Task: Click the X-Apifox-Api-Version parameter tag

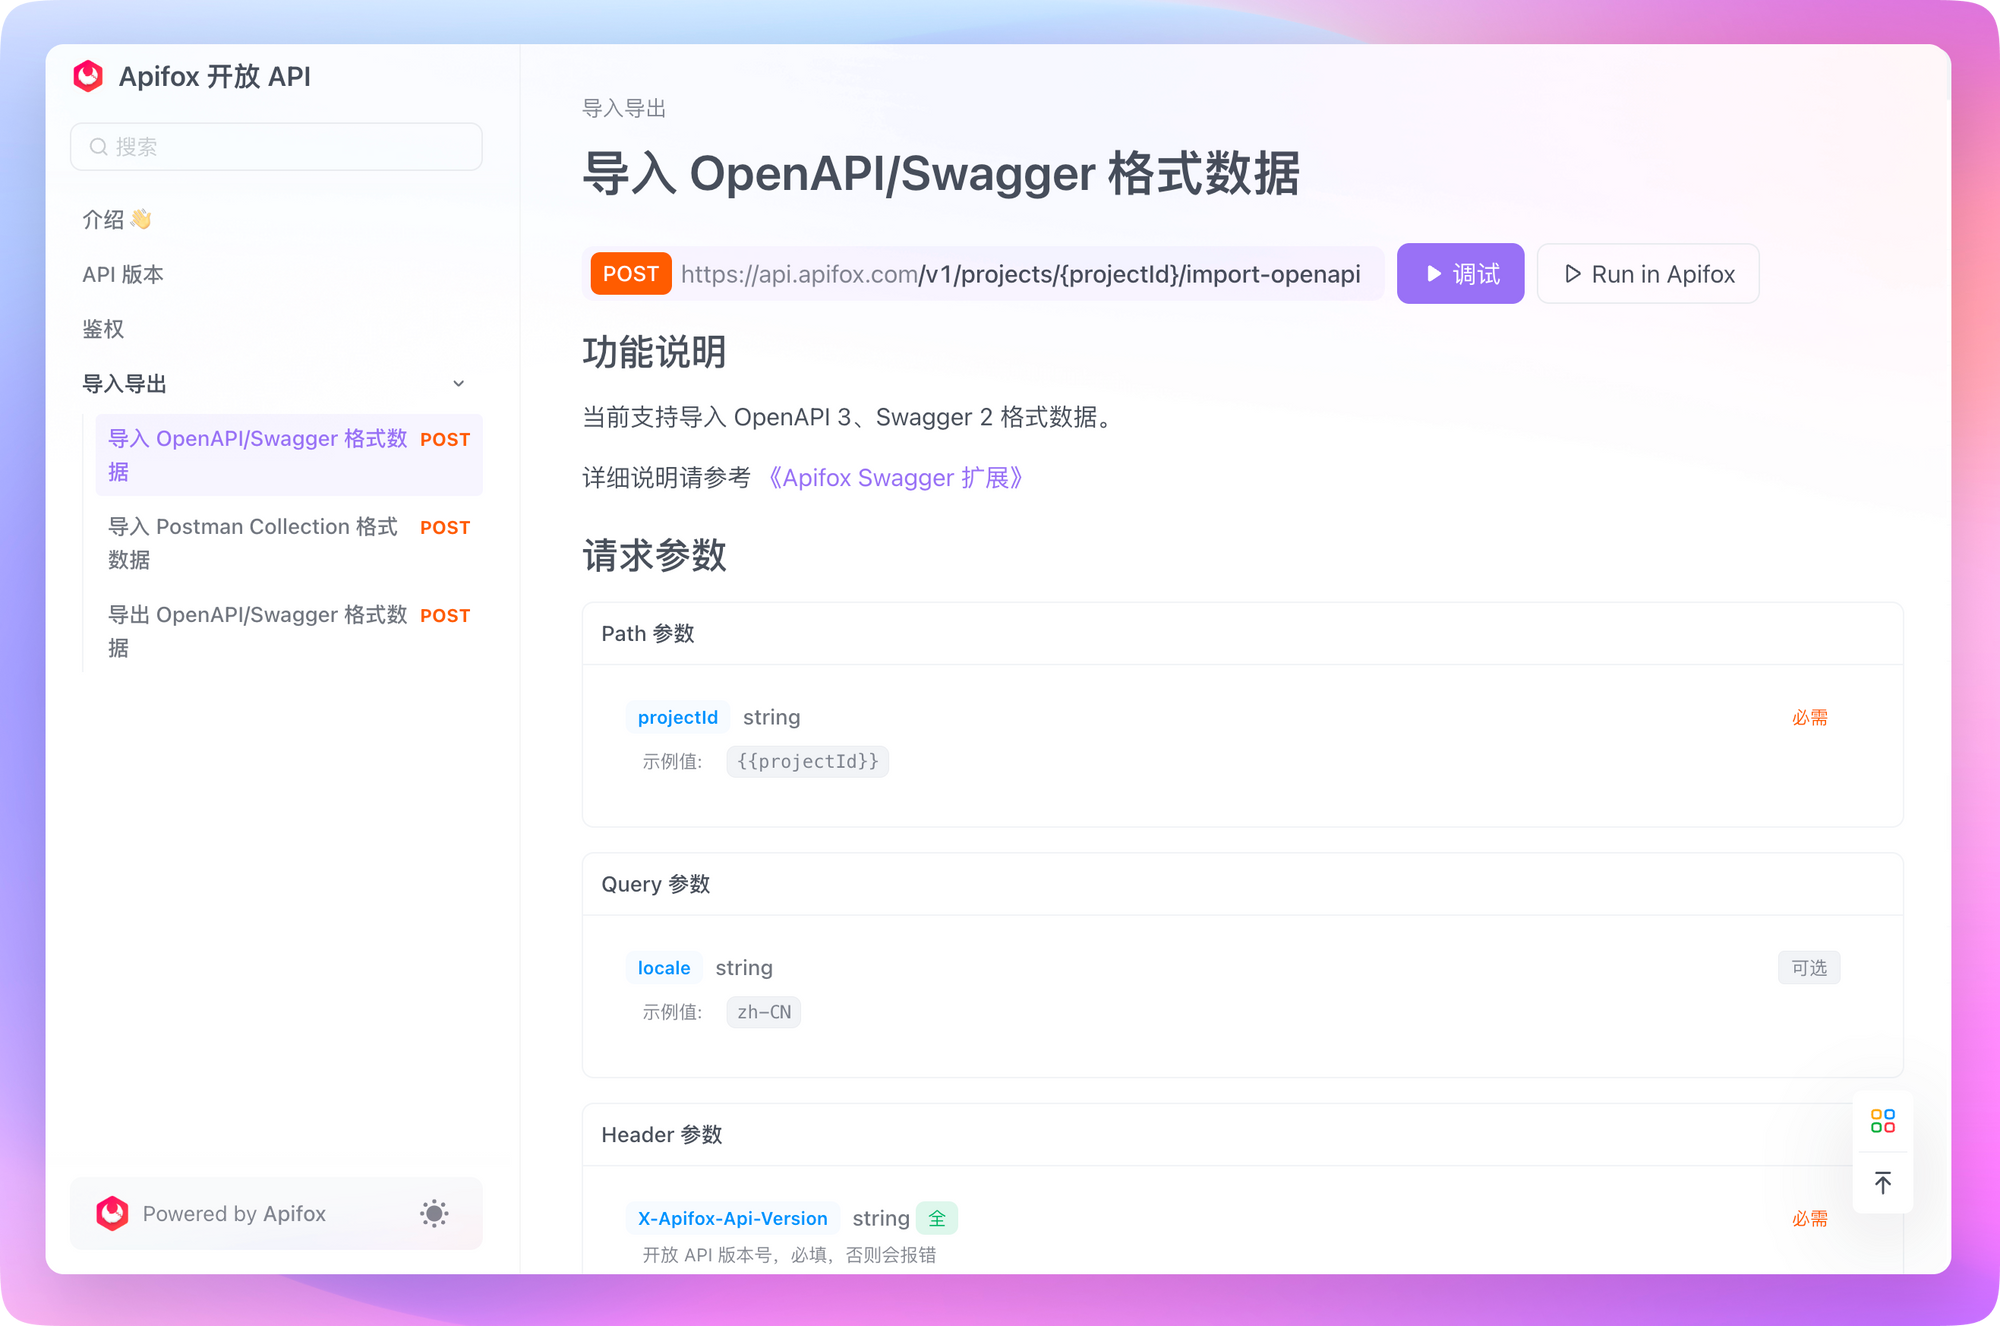Action: tap(733, 1218)
